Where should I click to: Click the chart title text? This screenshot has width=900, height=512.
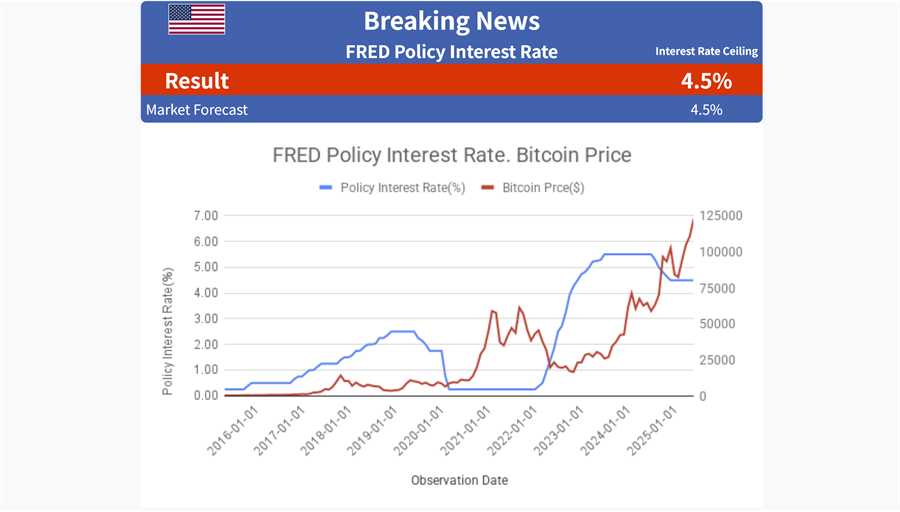click(452, 155)
